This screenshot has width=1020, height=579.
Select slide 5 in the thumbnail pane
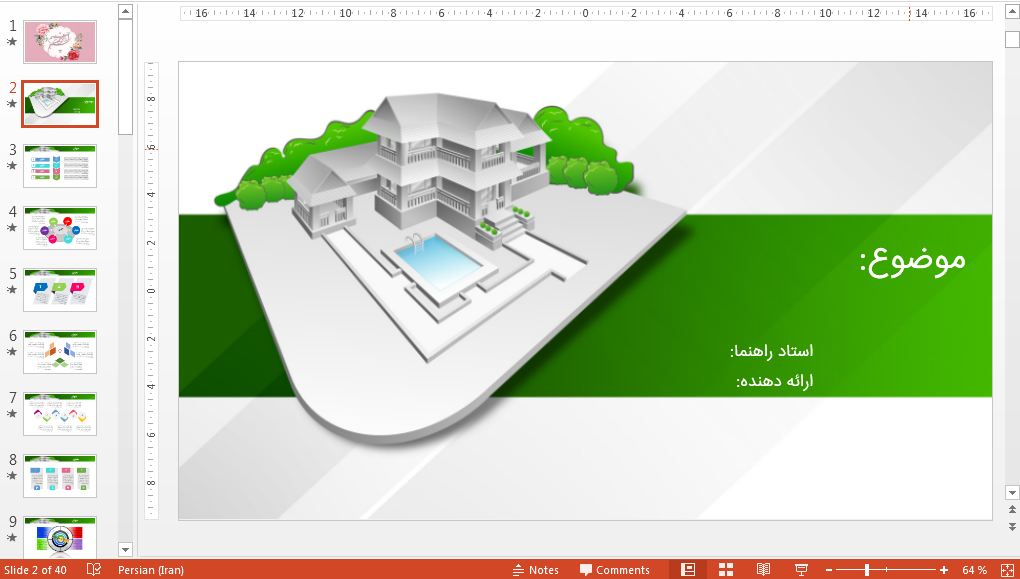(x=60, y=290)
